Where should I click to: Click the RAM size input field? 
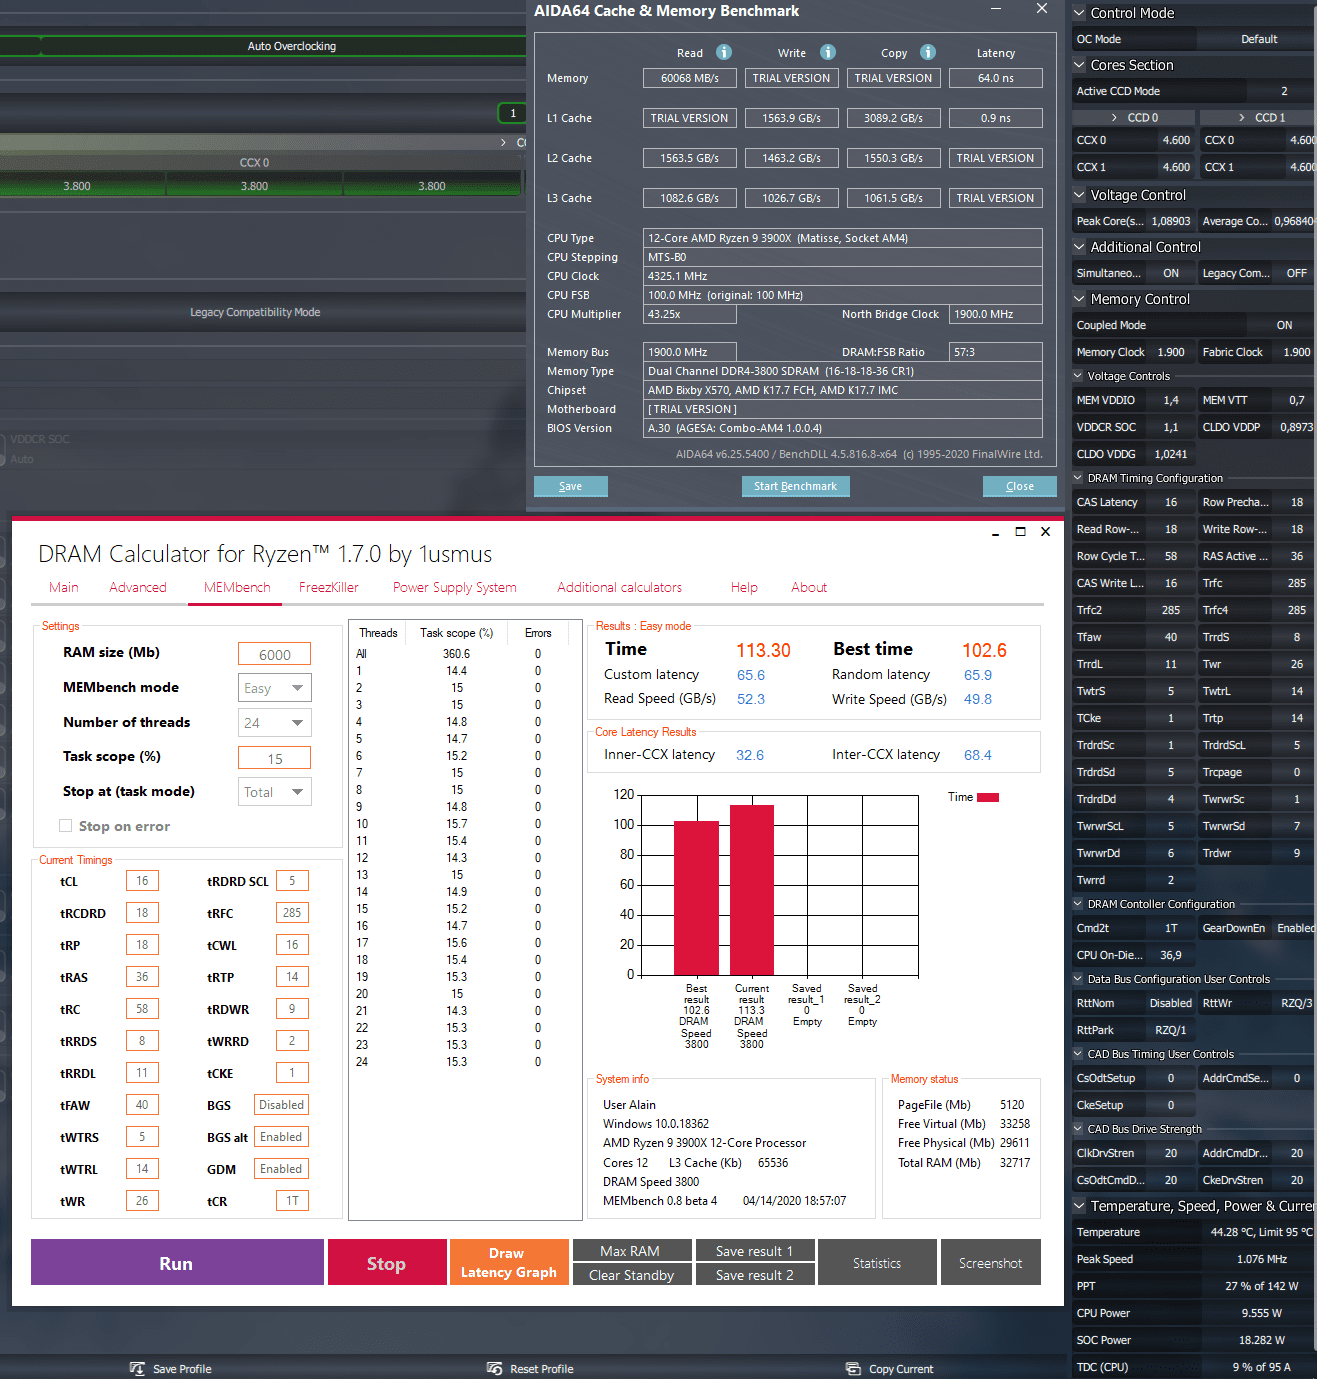275,654
